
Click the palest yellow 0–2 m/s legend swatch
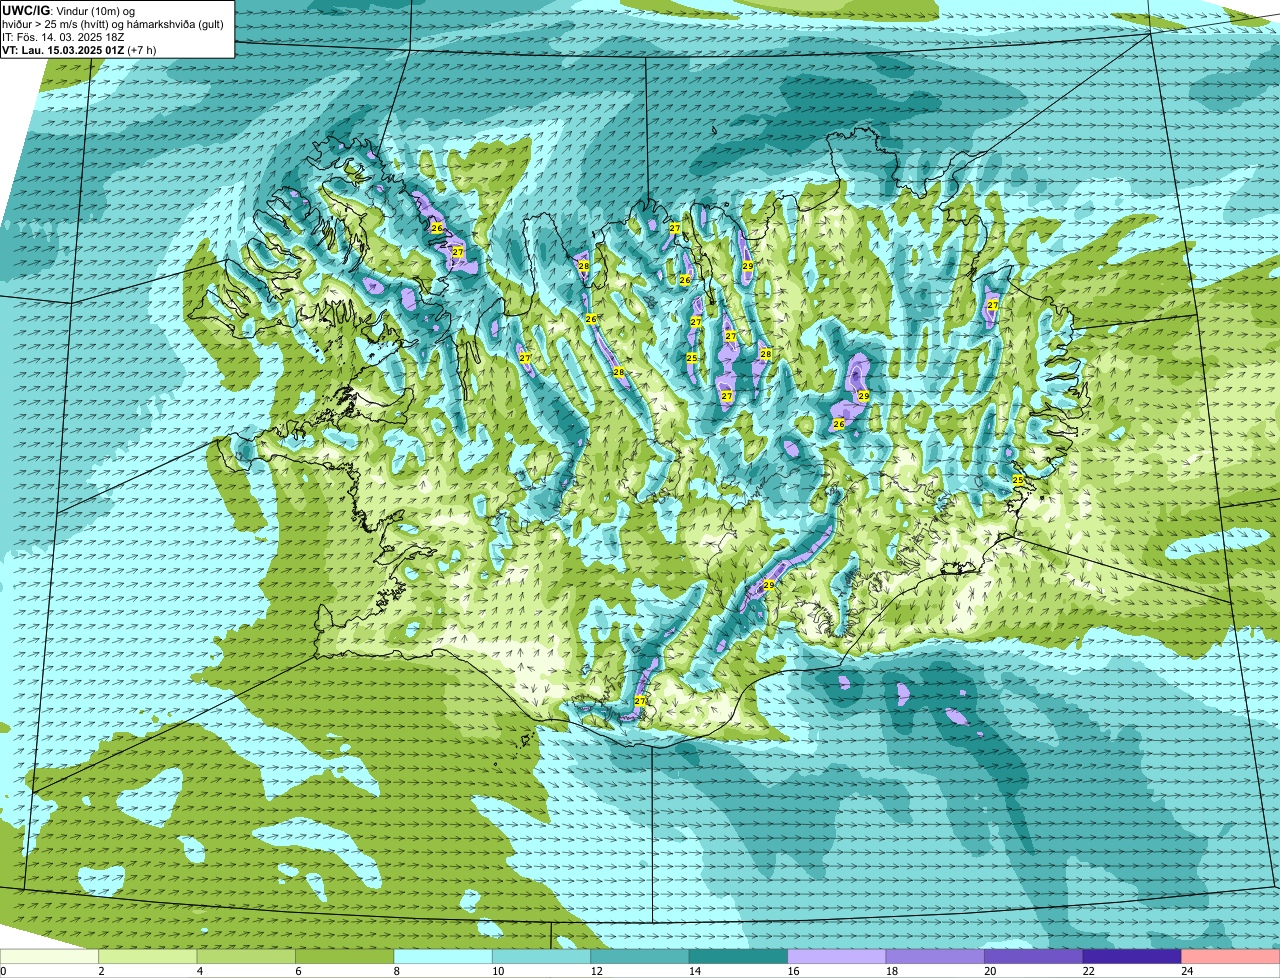pyautogui.click(x=49, y=956)
